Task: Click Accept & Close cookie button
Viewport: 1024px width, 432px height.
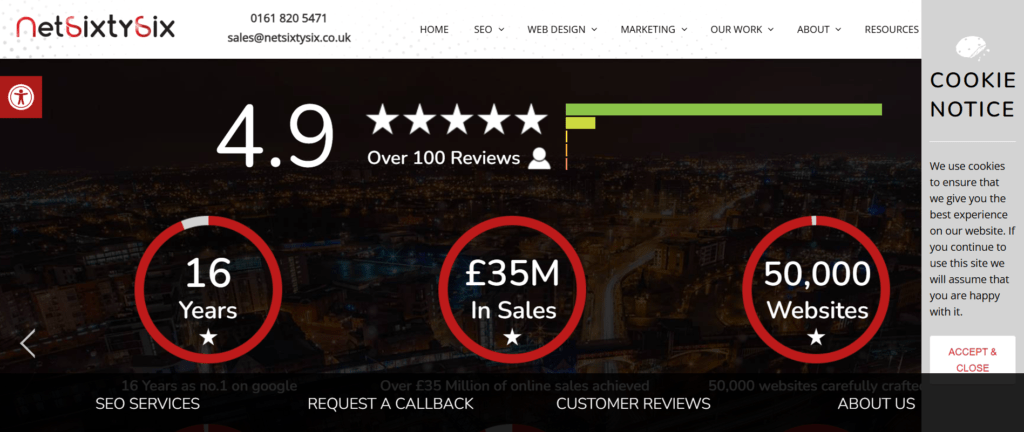Action: tap(972, 360)
